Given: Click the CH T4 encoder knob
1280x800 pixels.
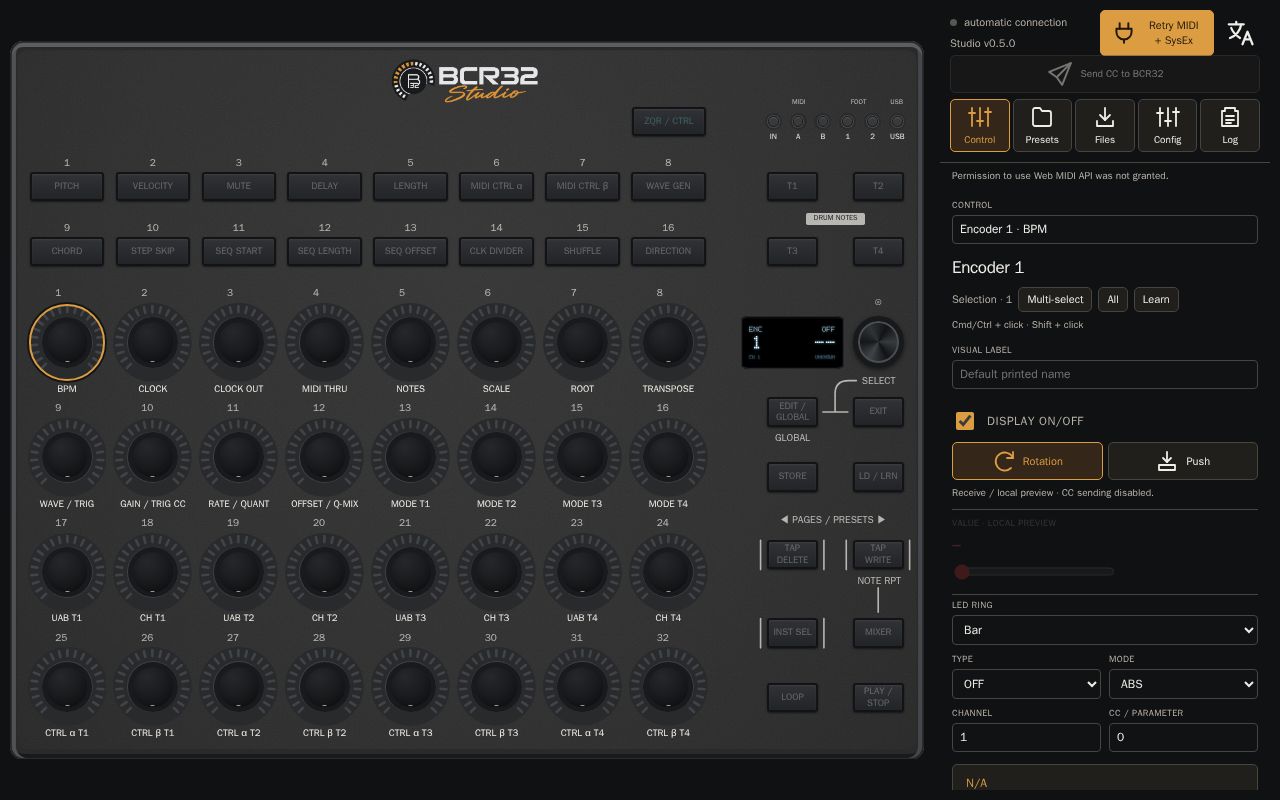Looking at the screenshot, I should click(668, 571).
